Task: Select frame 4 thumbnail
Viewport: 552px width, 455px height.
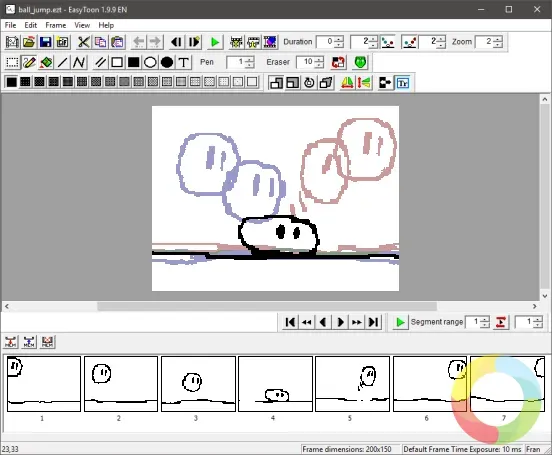Action: pyautogui.click(x=275, y=384)
